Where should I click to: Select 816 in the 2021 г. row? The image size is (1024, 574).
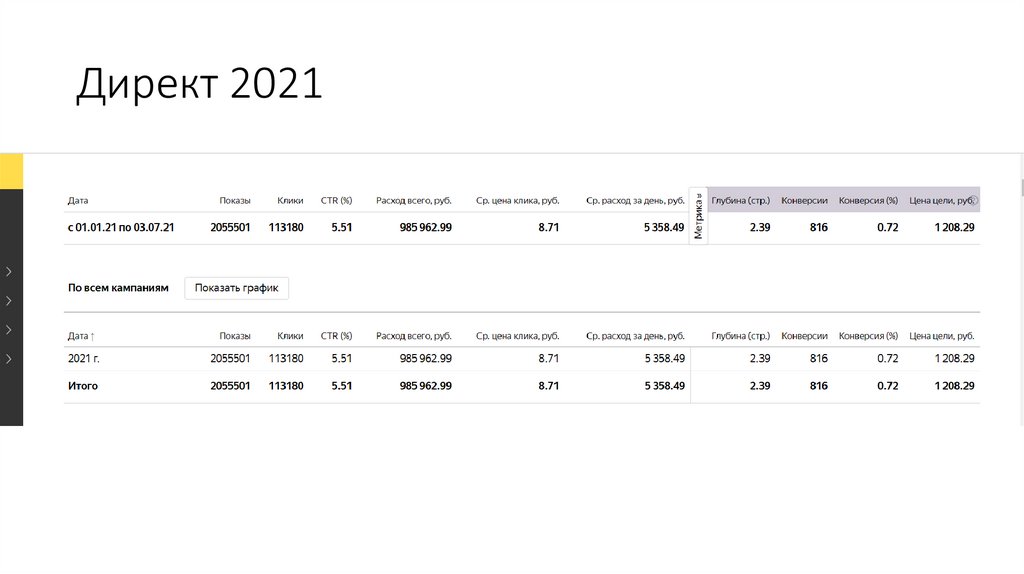(x=819, y=359)
